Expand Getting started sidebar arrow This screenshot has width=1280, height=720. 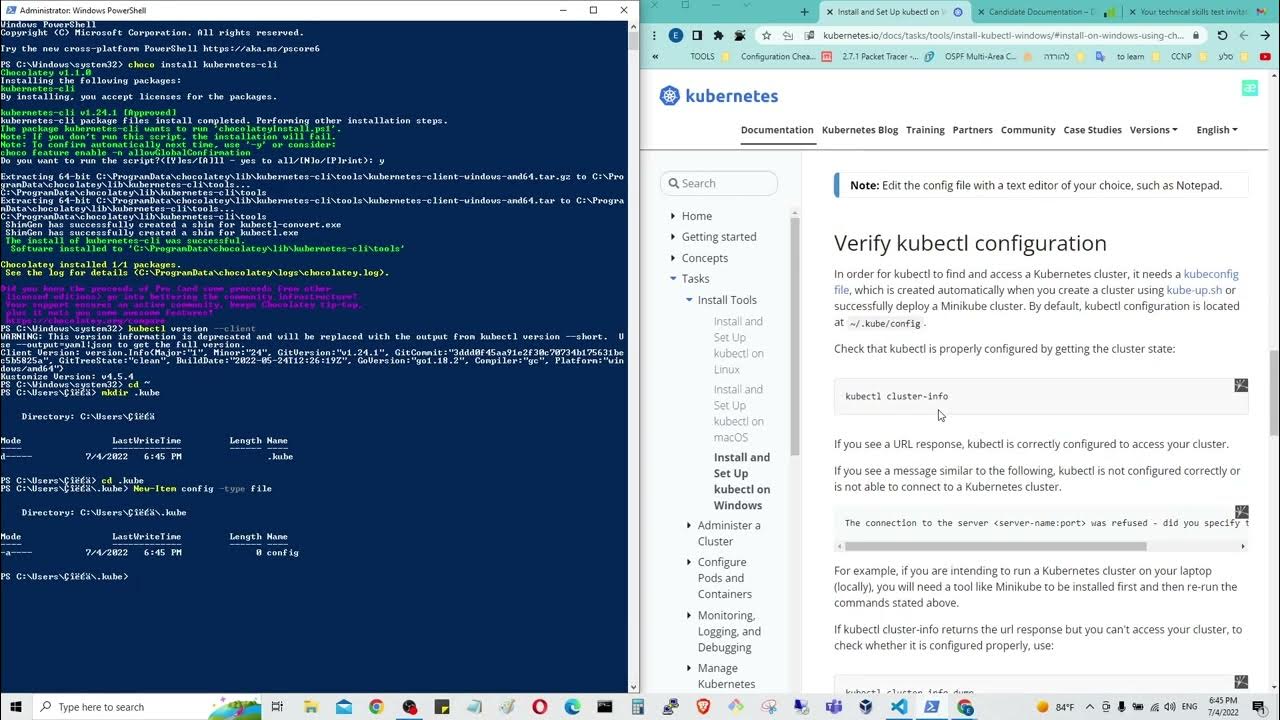(x=673, y=237)
